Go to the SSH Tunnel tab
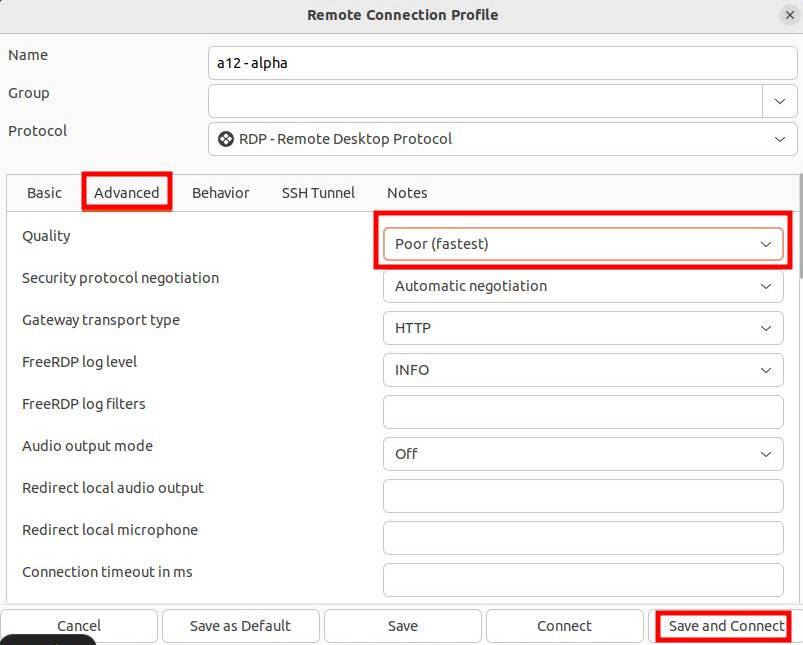803x645 pixels. pyautogui.click(x=318, y=193)
